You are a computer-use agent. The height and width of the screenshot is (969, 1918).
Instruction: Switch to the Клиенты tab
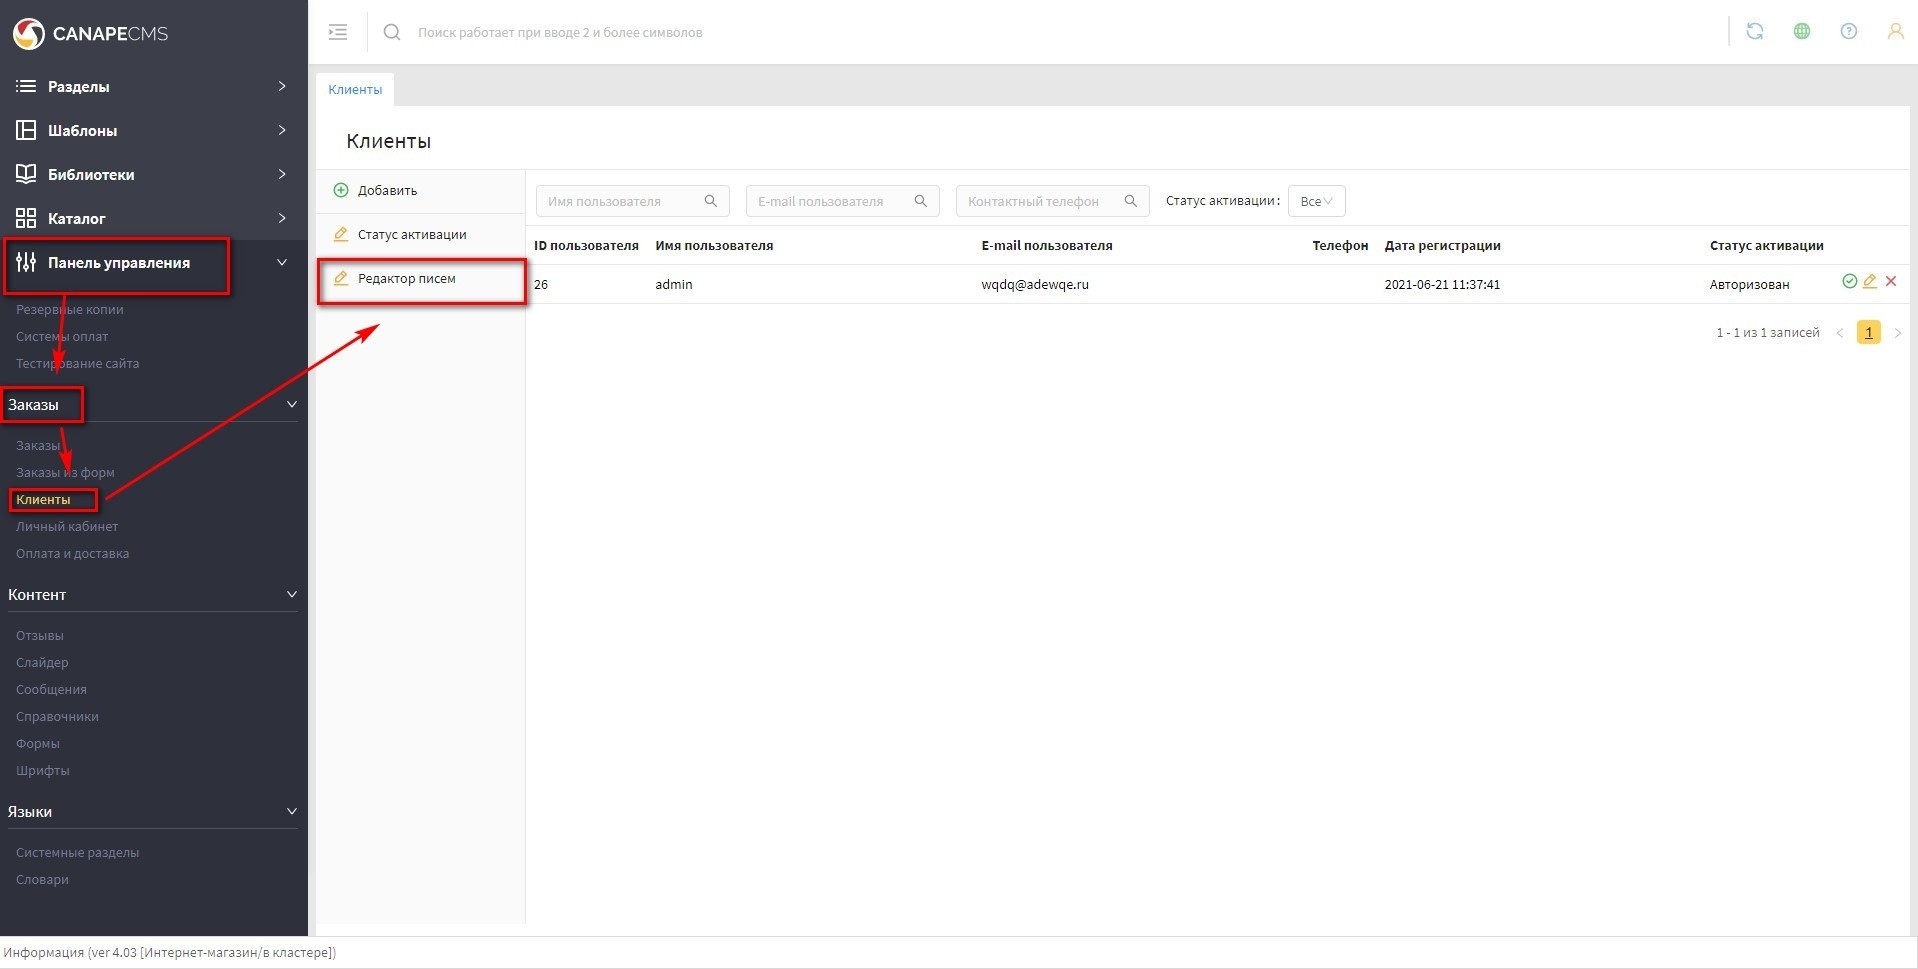(355, 90)
